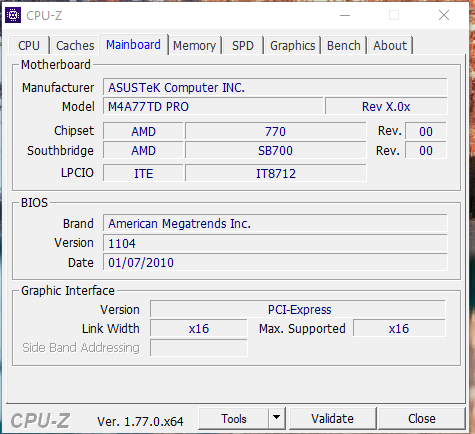This screenshot has width=475, height=434.
Task: Click the Chipset model 770 value
Action: 276,131
